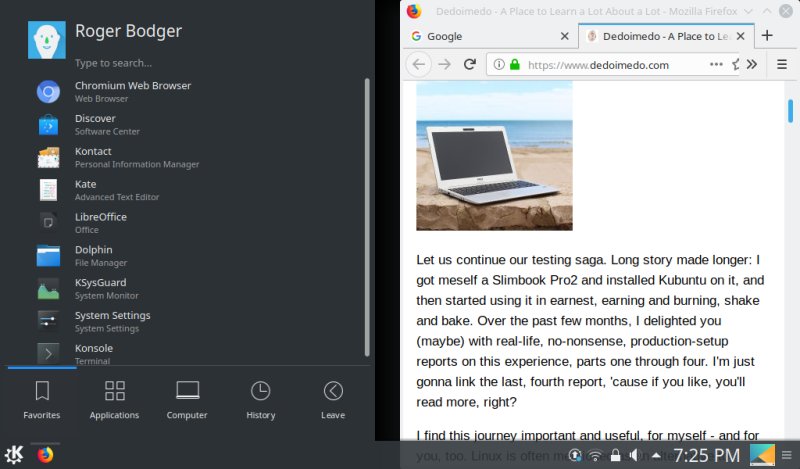Click the Firefox page scrollbar thumb
800x469 pixels.
790,111
